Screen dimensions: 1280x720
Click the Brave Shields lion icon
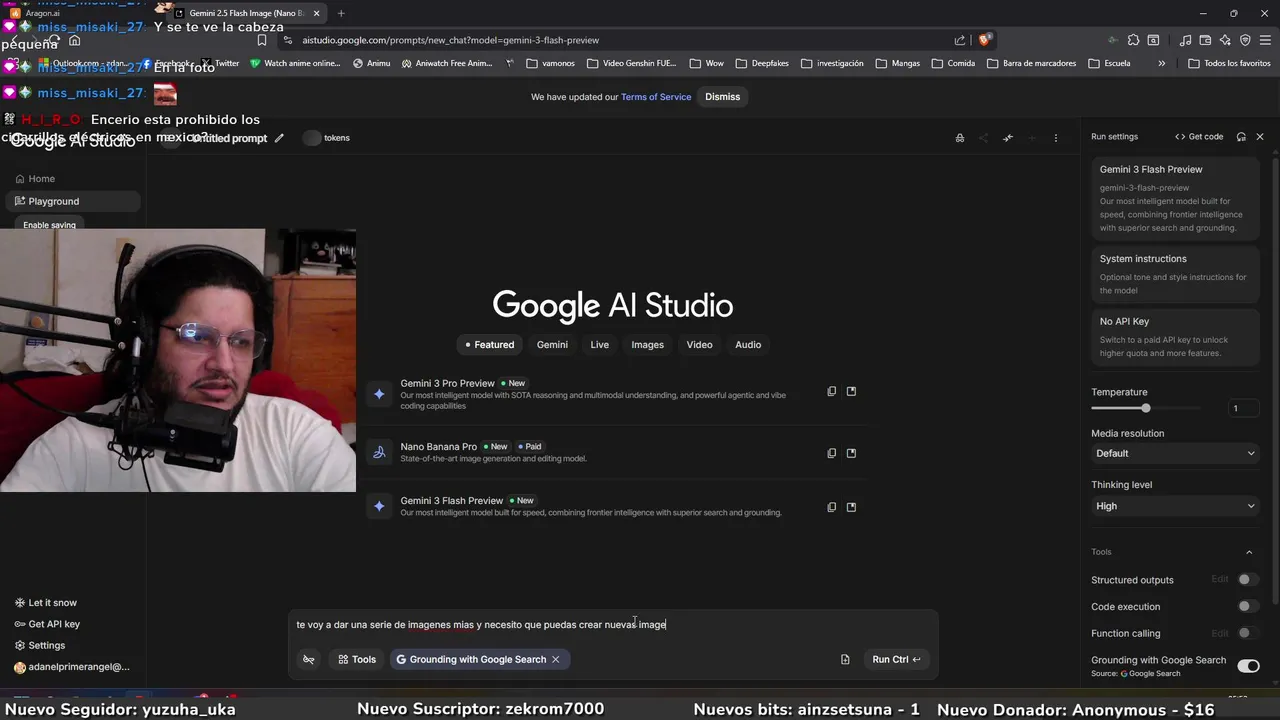(x=985, y=40)
